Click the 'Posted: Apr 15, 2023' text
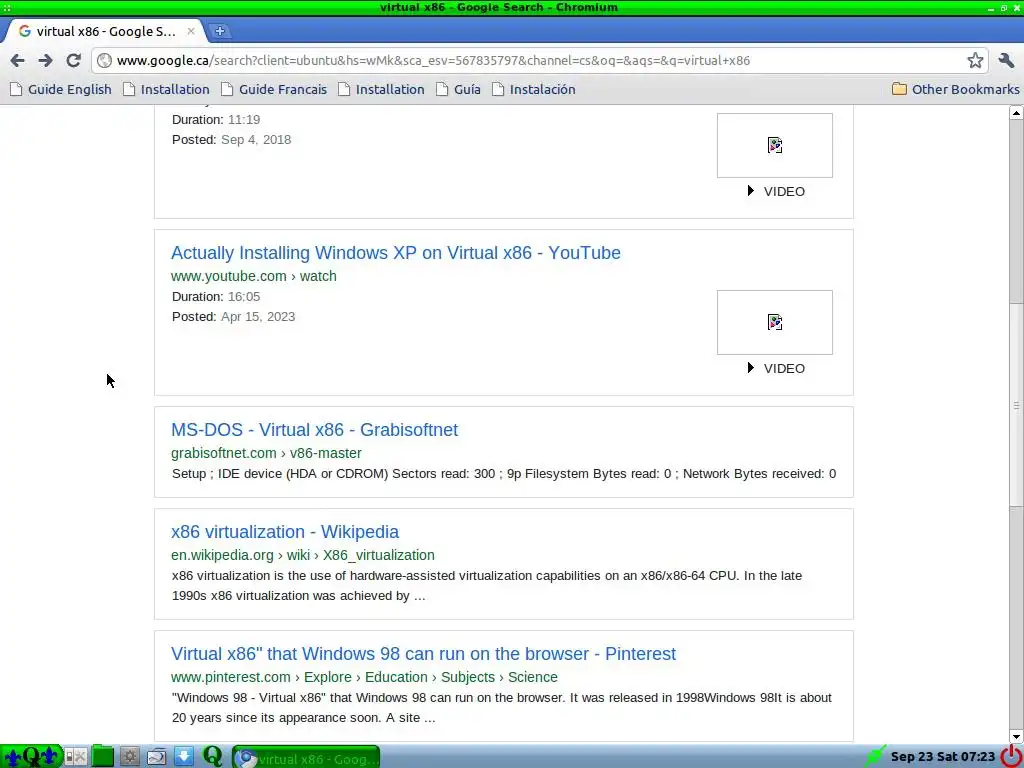1024x768 pixels. 234,317
